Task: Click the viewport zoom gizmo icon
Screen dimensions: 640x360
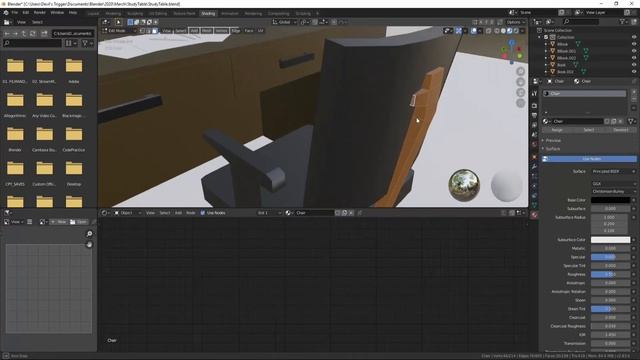Action: point(520,71)
